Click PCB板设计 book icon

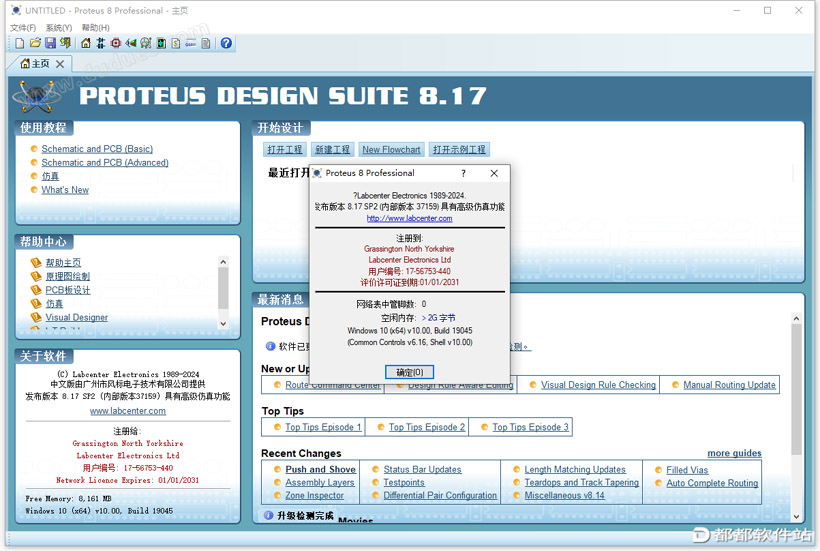click(36, 290)
